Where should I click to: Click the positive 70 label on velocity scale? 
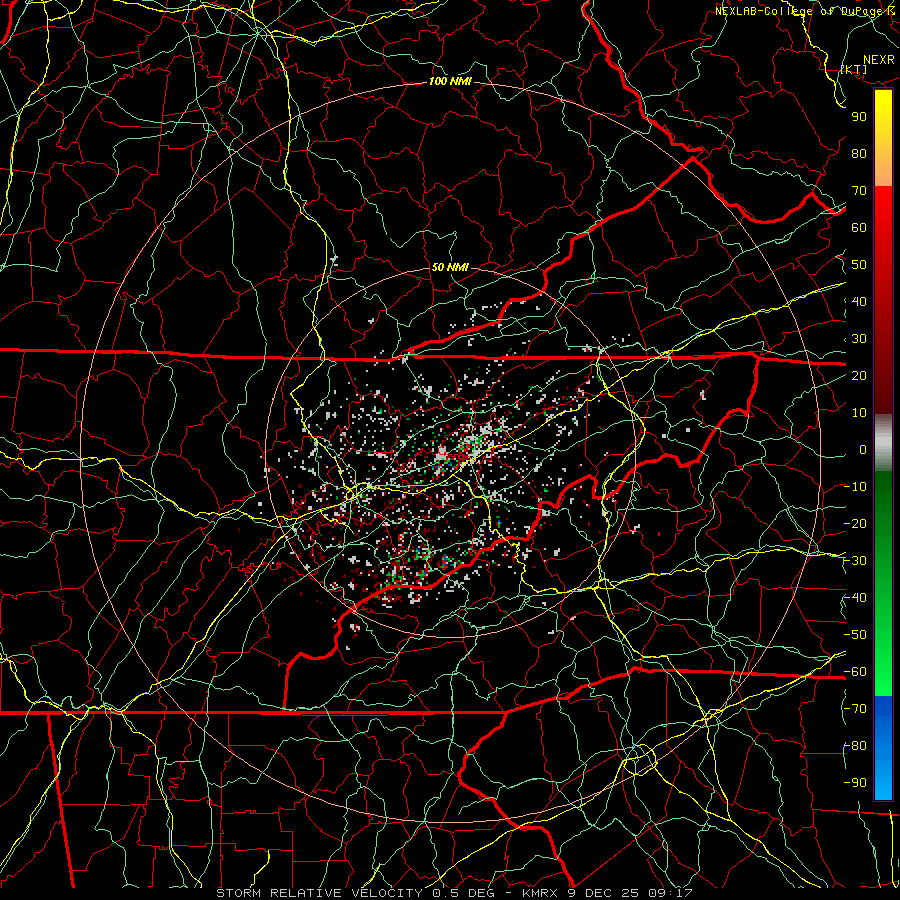[x=859, y=191]
